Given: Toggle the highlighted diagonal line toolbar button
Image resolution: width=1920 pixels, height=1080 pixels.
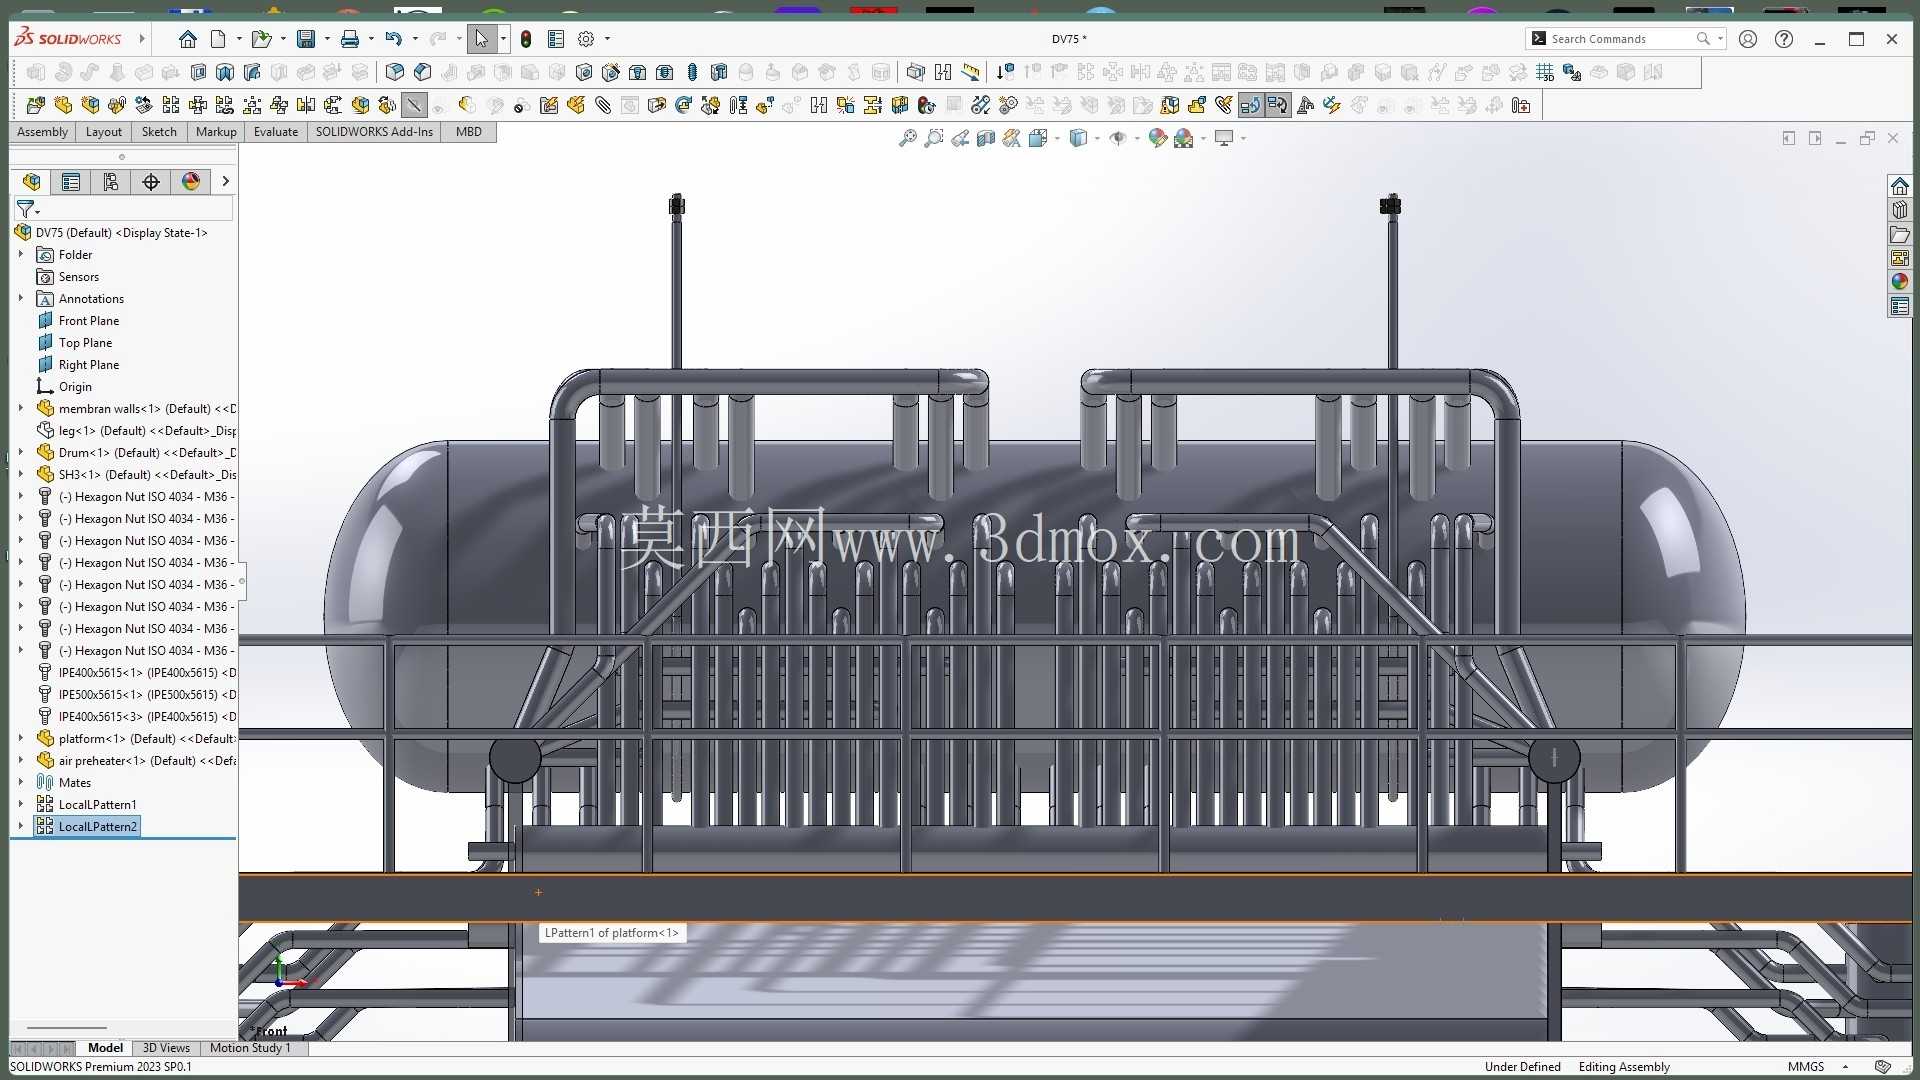Looking at the screenshot, I should coord(414,105).
